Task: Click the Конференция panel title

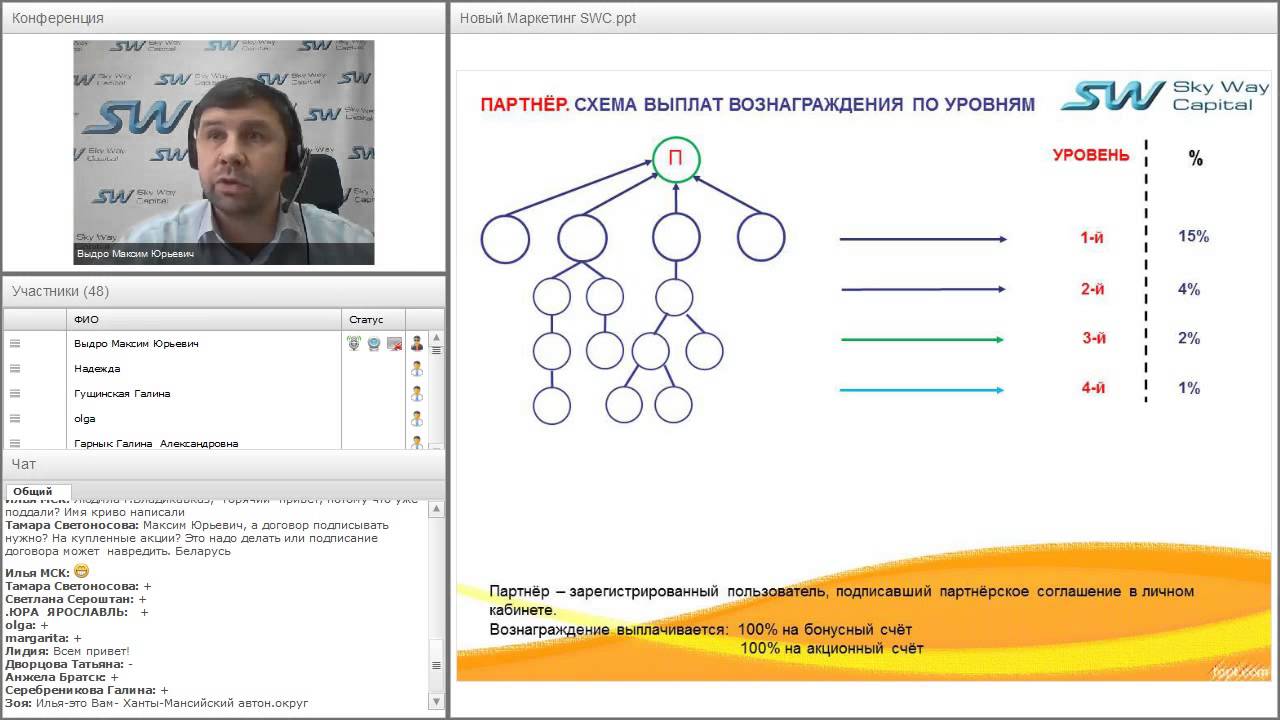Action: coord(57,18)
